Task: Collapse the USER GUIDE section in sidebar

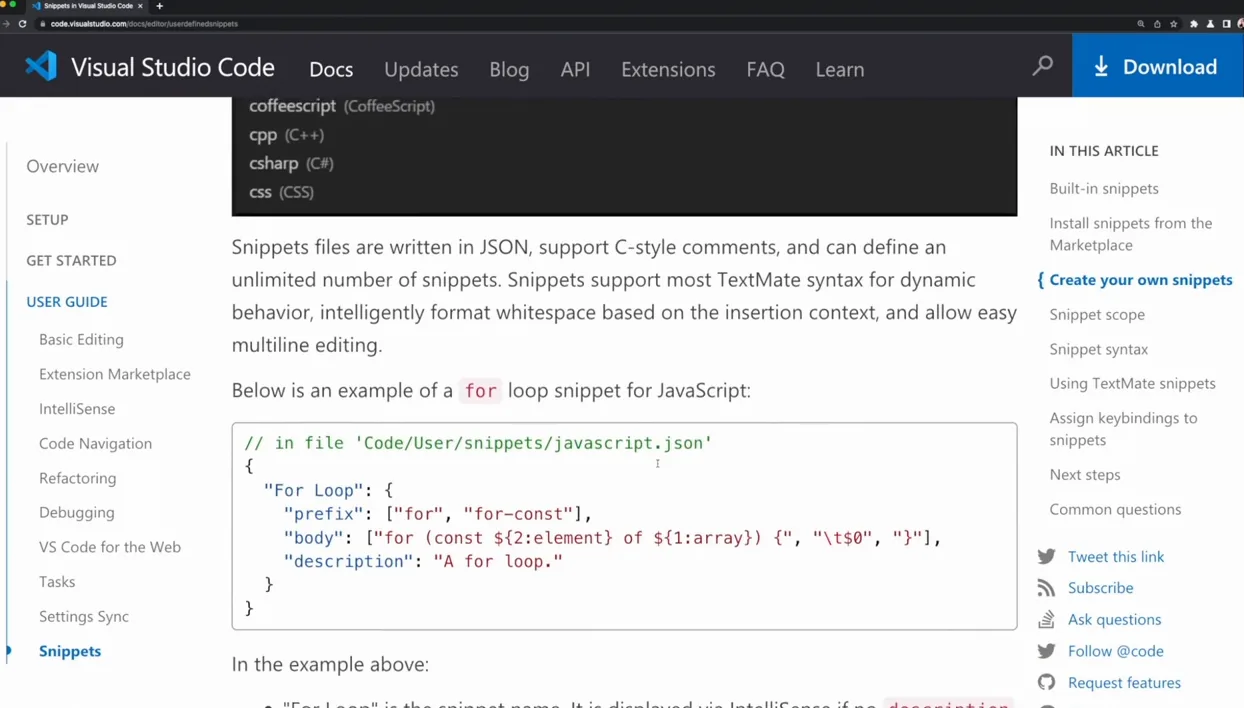Action: 66,301
